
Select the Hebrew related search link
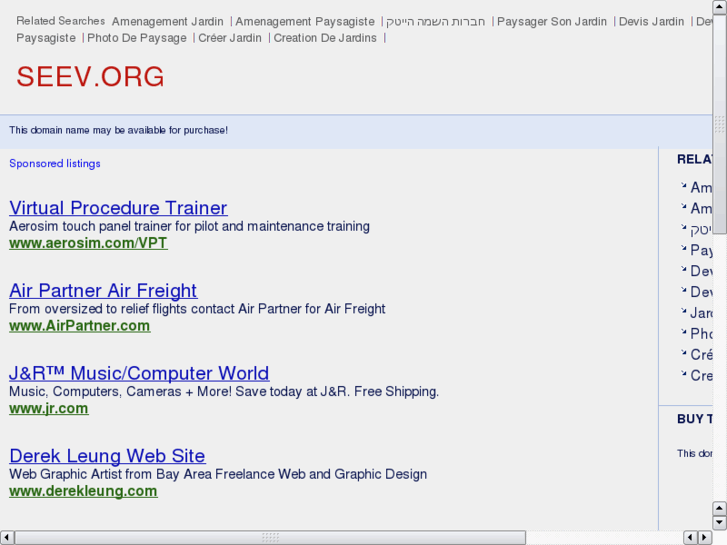[x=435, y=22]
